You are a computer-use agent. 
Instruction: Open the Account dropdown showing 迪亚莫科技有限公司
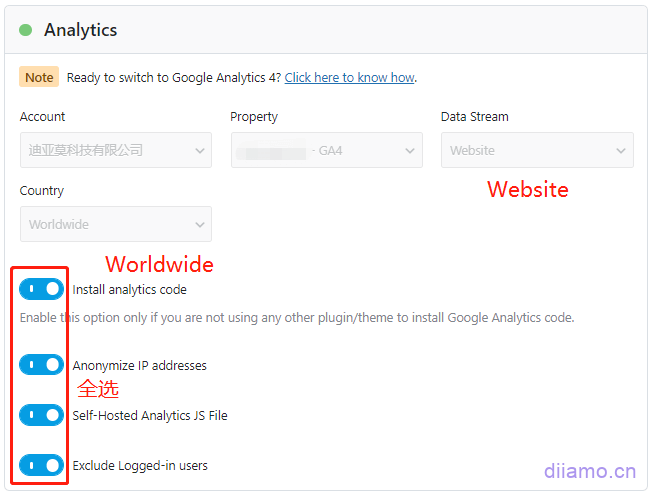click(x=105, y=151)
